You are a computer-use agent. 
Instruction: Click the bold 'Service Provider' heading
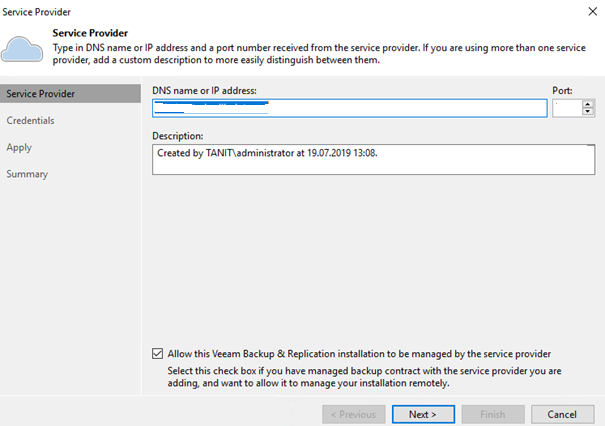coord(90,33)
